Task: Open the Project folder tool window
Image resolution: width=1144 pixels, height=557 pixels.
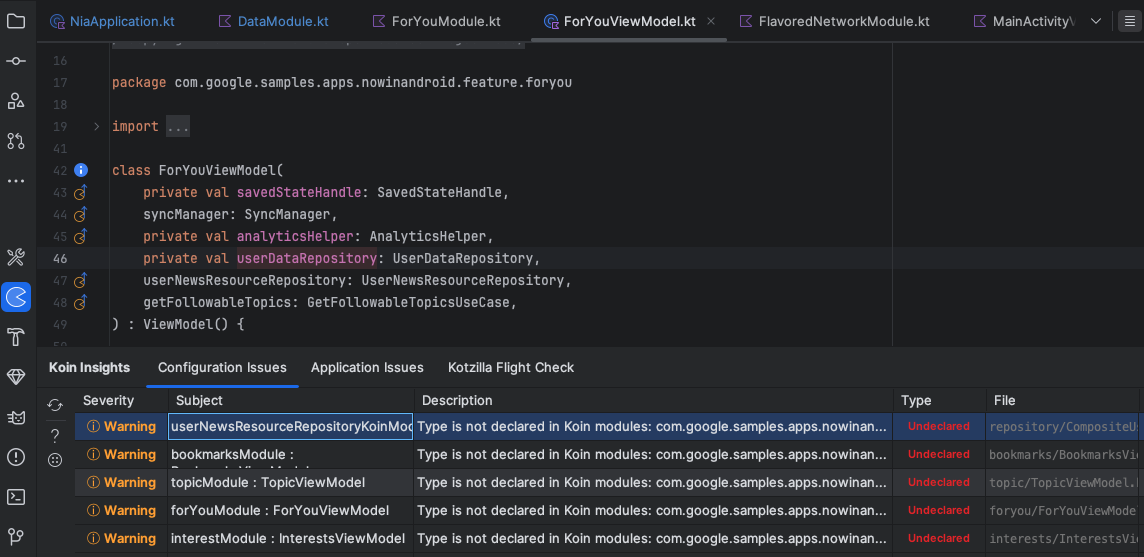Action: 16,21
